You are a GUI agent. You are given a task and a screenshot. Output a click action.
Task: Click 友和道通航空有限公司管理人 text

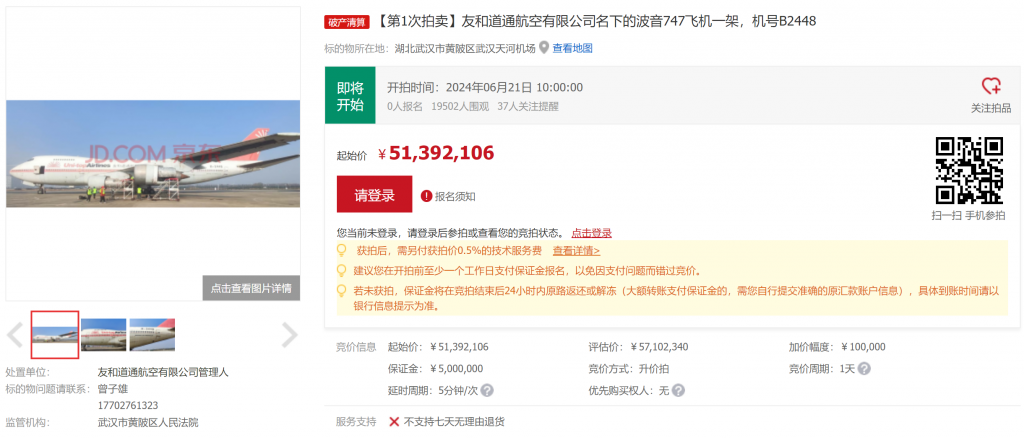coord(163,373)
